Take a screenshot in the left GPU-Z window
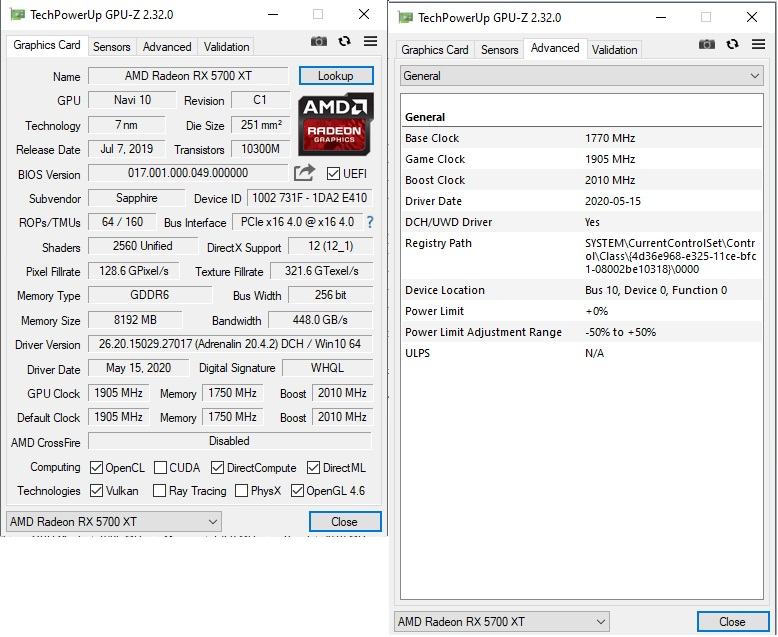Image resolution: width=778 pixels, height=637 pixels. point(319,41)
